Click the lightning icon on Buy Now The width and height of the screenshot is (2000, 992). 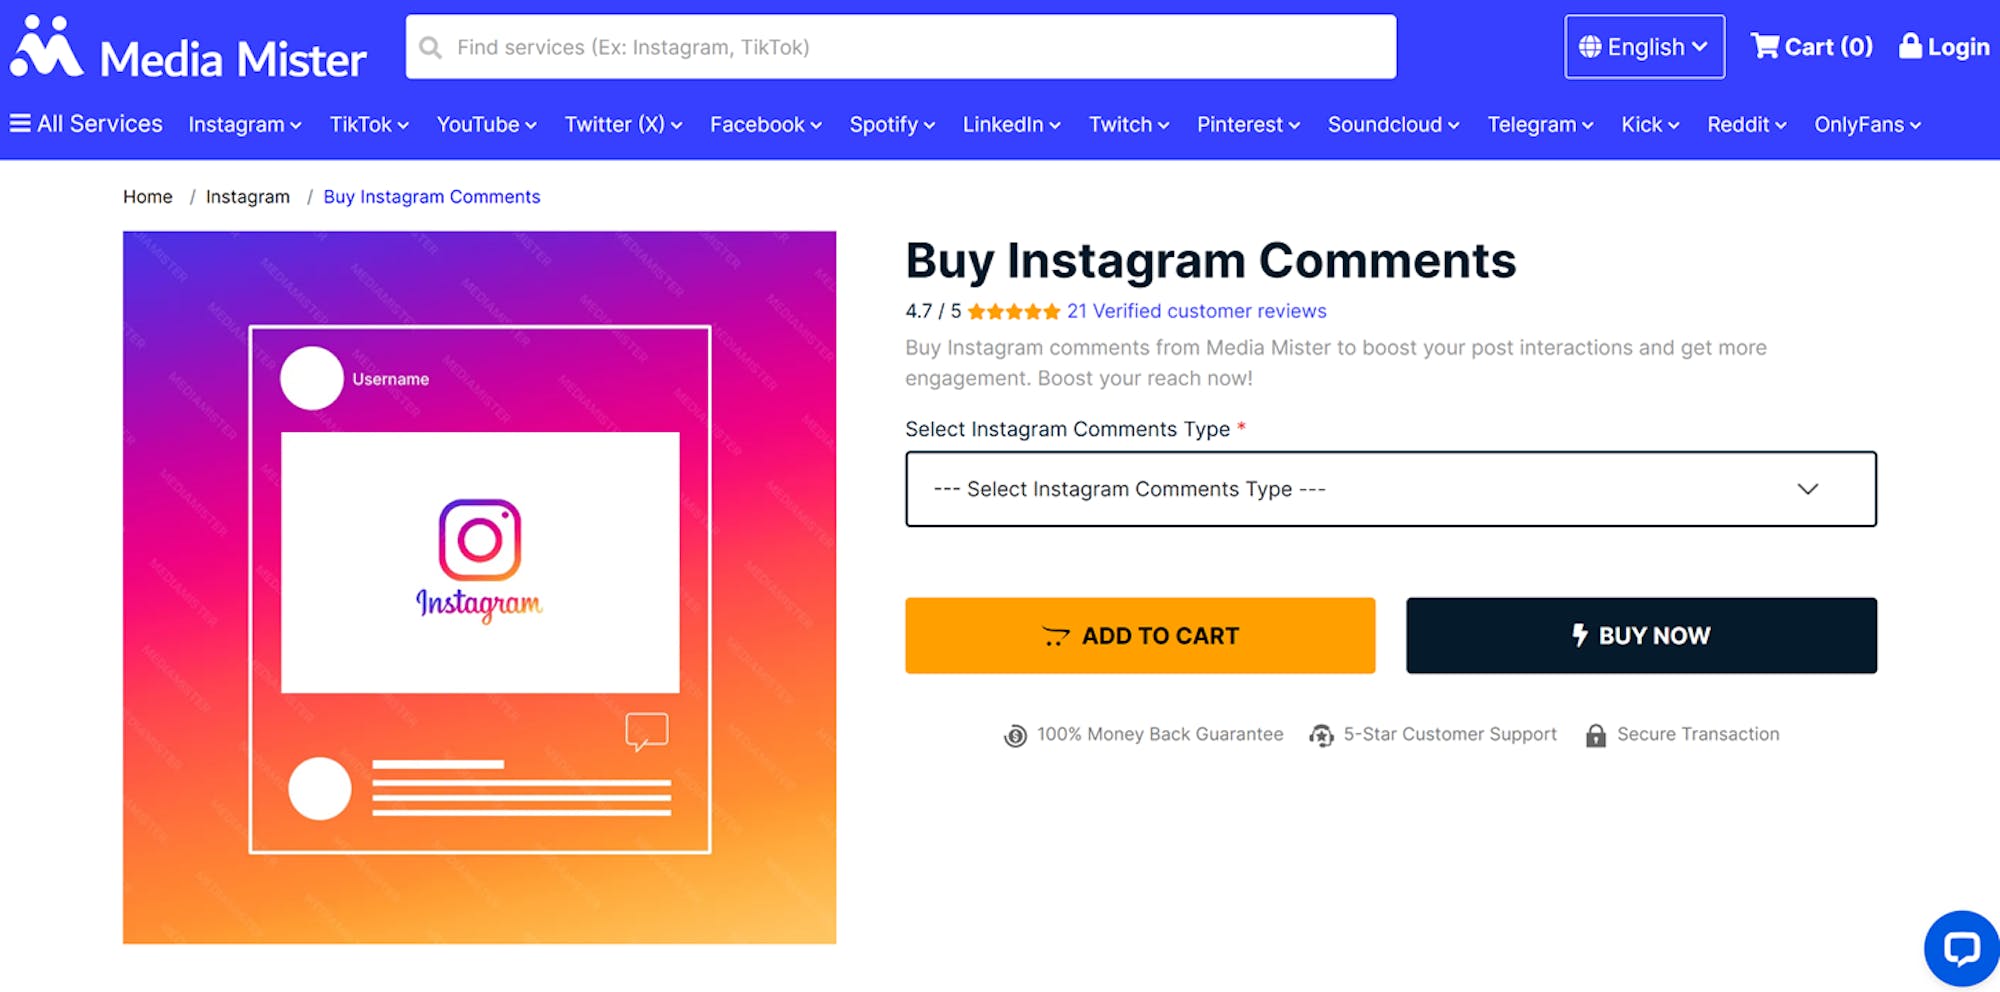1579,635
